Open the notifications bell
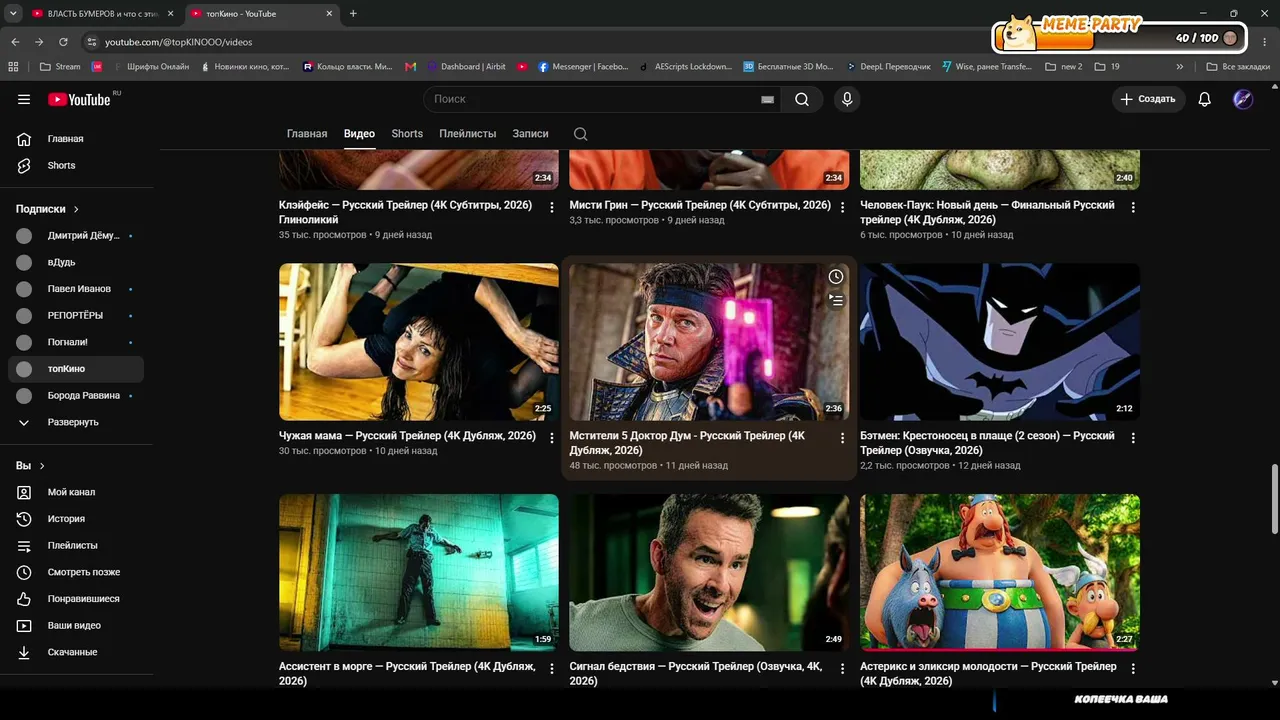Viewport: 1280px width, 720px height. (1205, 99)
